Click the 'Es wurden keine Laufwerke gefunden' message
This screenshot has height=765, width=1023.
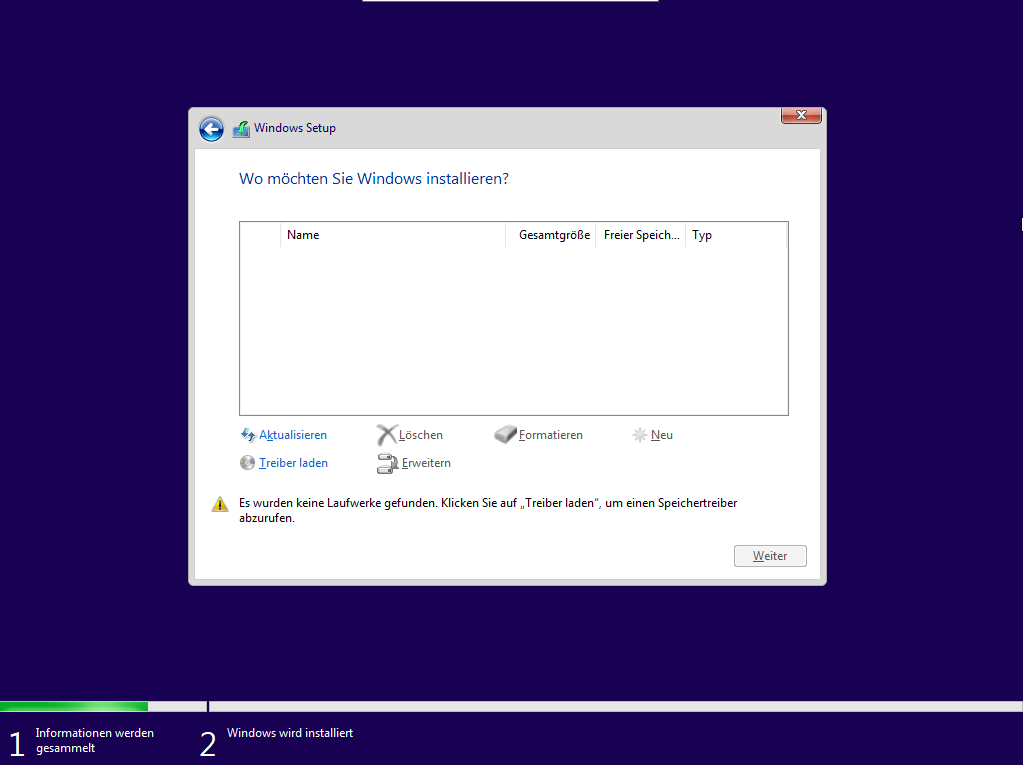(x=488, y=511)
